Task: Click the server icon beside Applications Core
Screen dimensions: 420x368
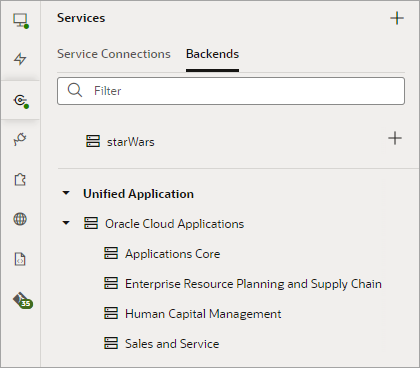Action: pyautogui.click(x=111, y=253)
